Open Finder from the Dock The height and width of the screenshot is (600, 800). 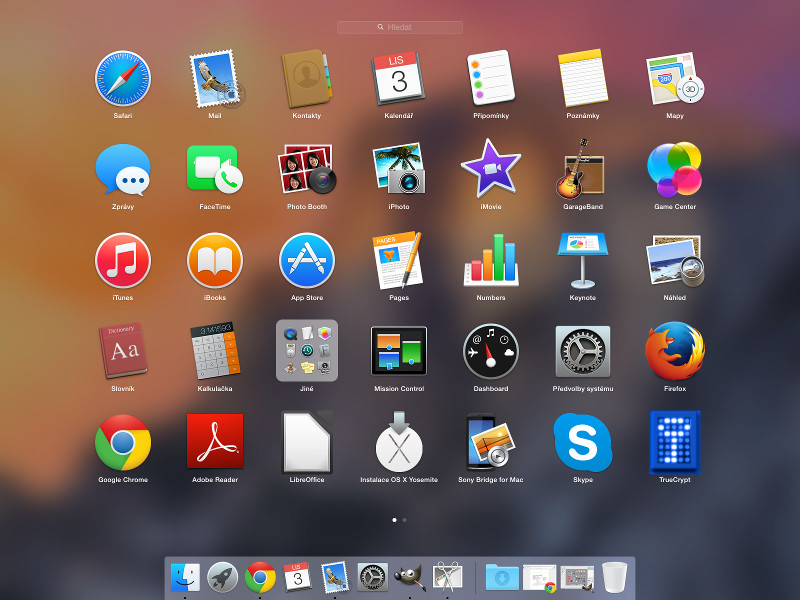click(x=185, y=577)
